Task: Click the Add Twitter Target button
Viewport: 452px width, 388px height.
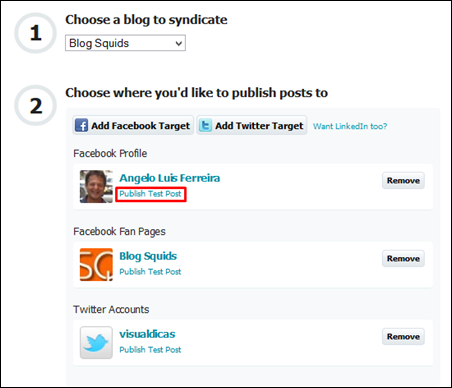Action: tap(252, 126)
